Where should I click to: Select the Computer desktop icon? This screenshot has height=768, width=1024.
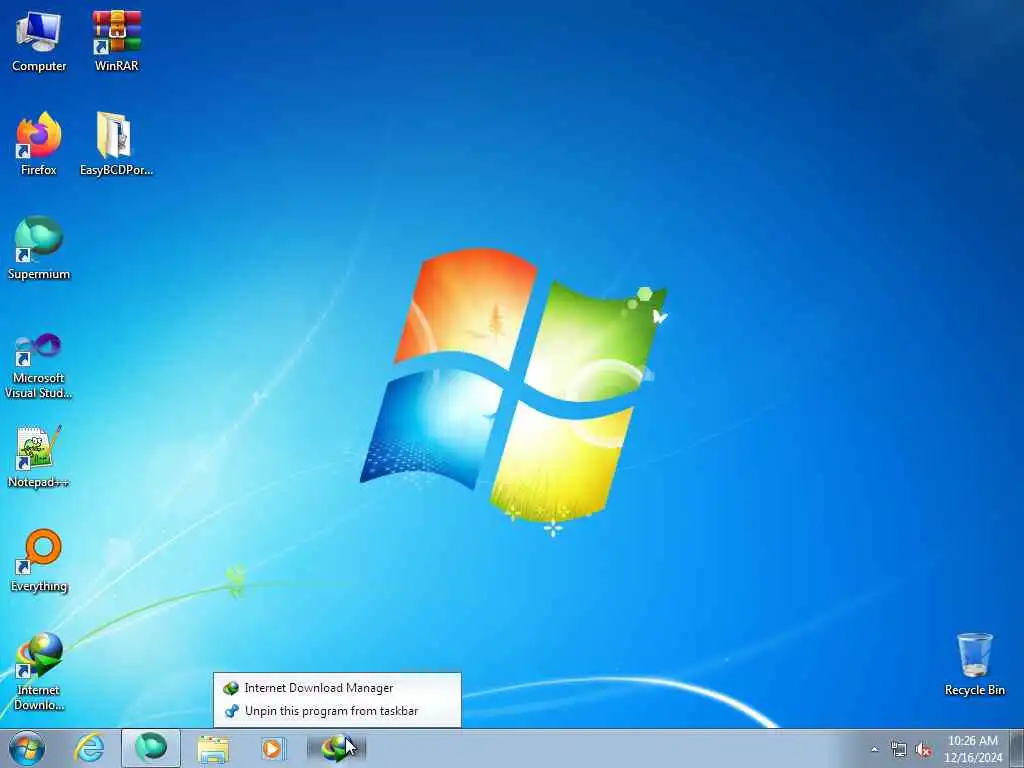(39, 40)
